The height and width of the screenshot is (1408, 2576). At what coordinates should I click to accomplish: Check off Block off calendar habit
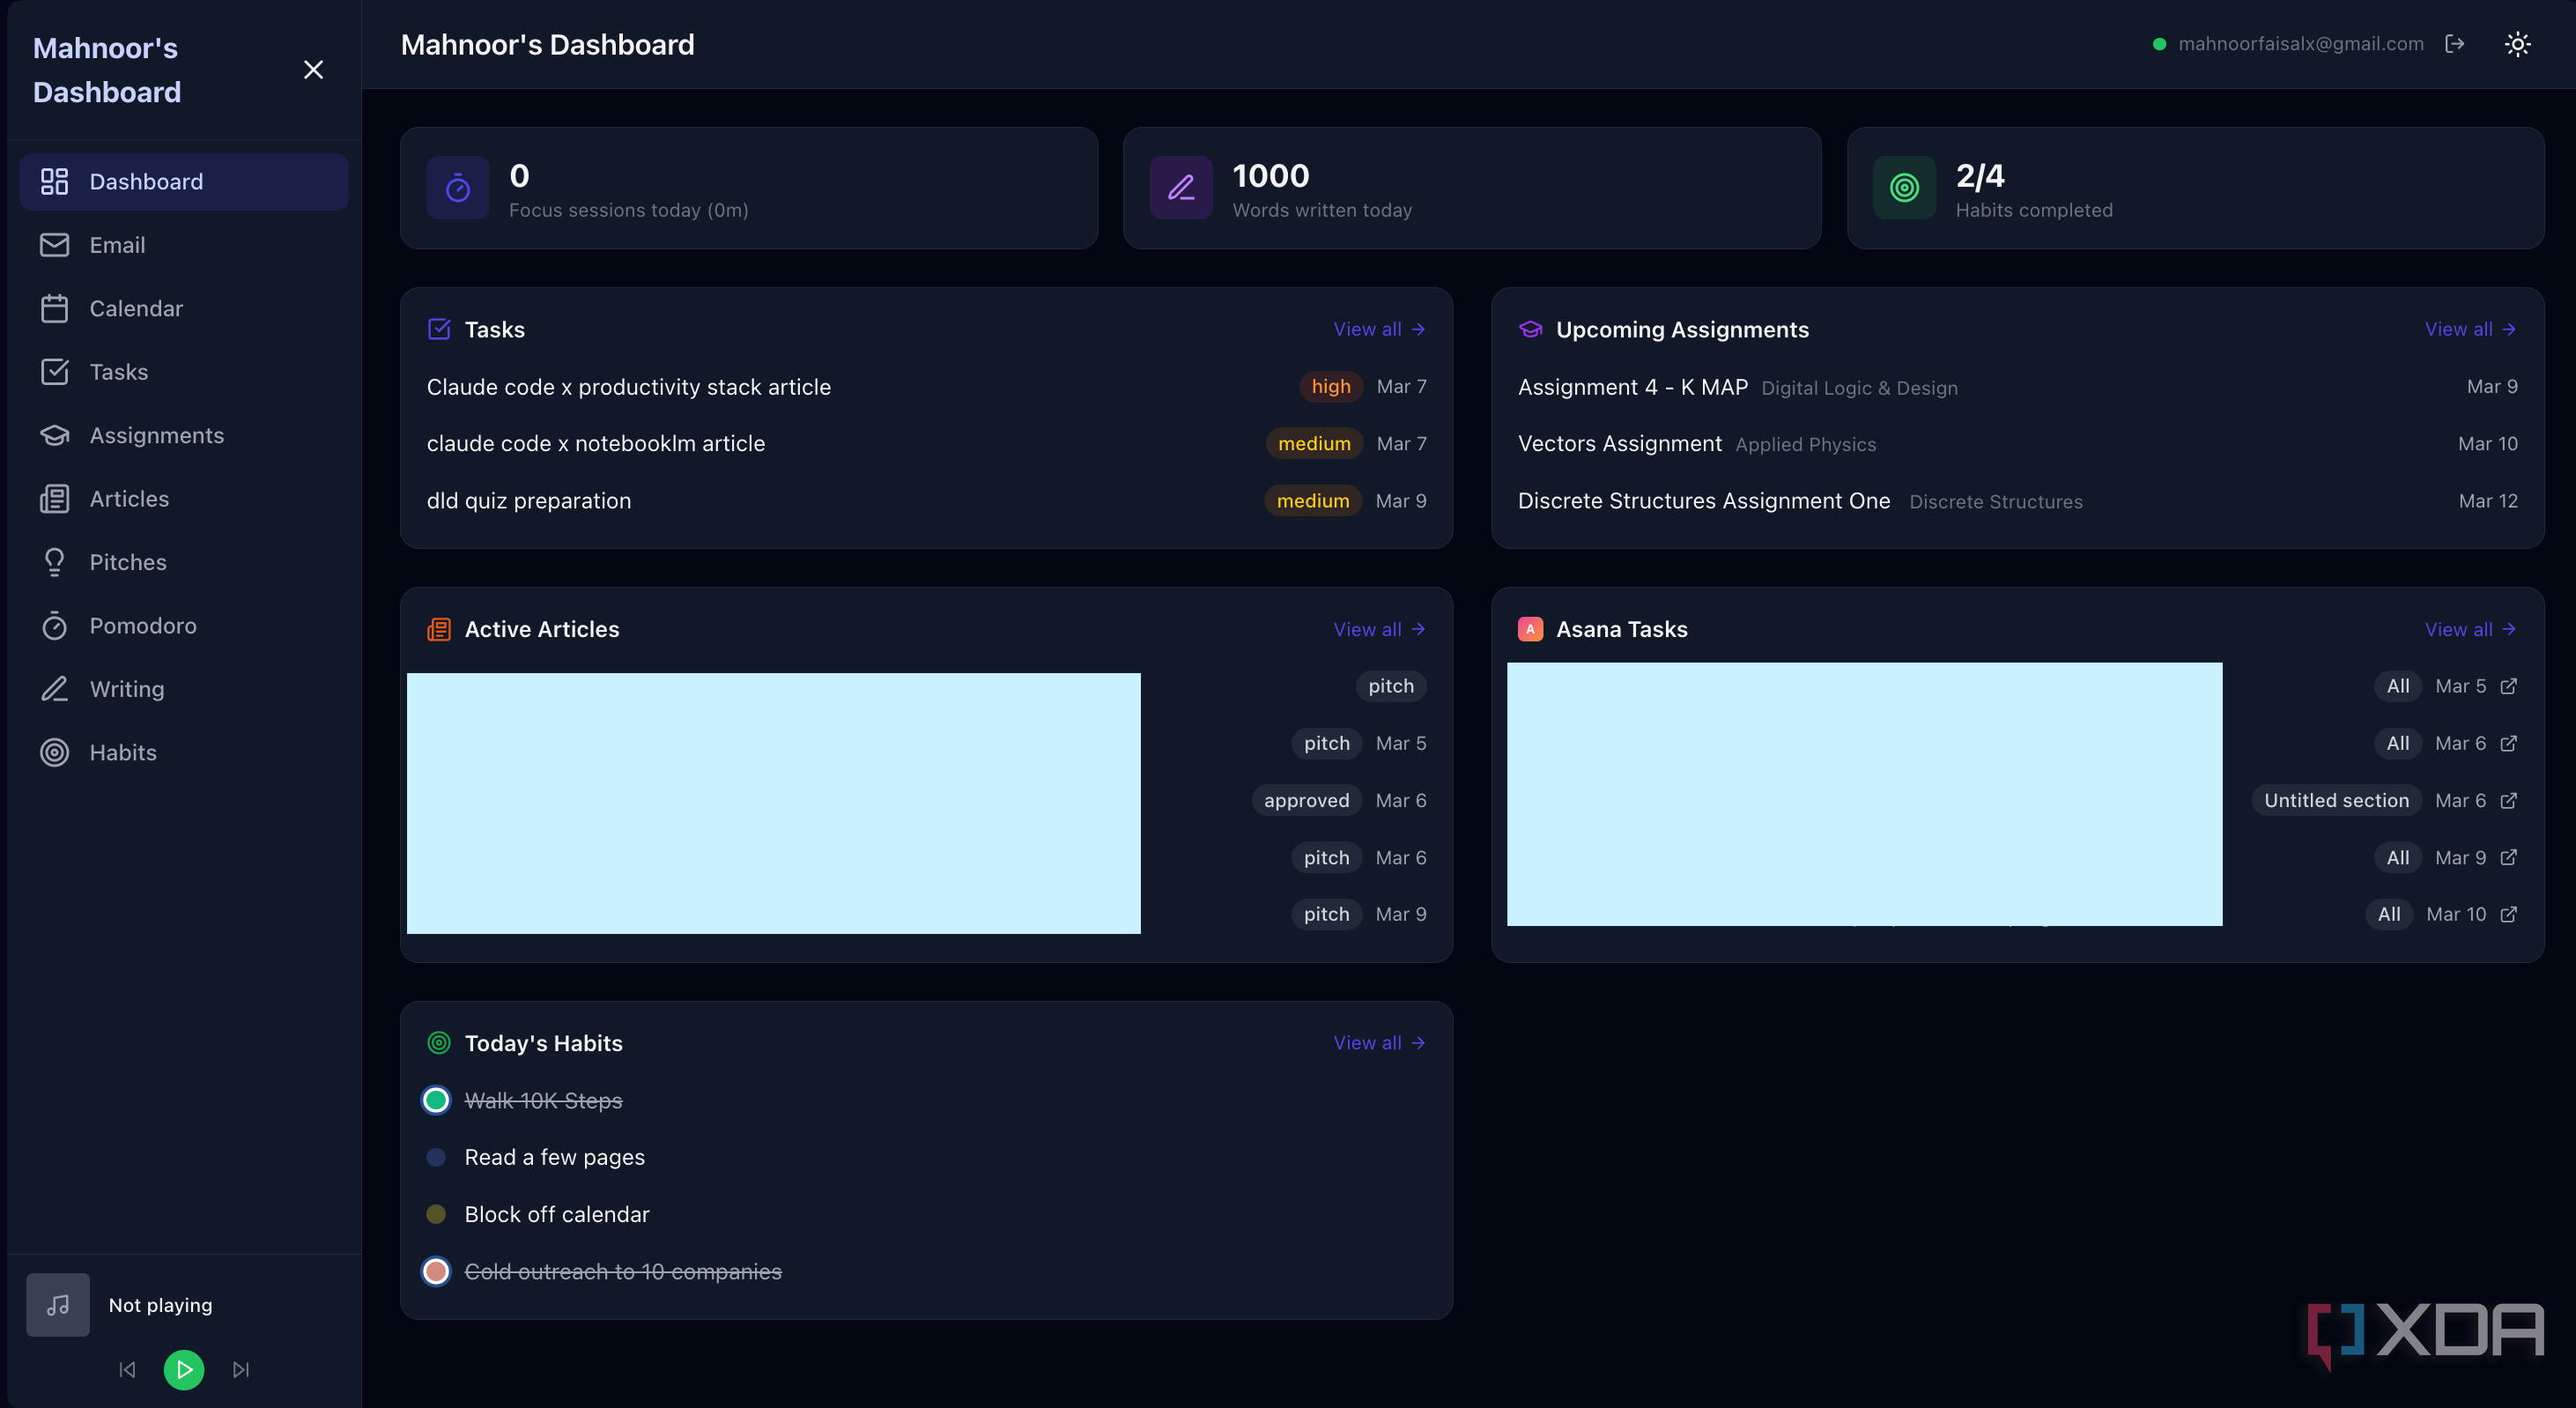[436, 1214]
